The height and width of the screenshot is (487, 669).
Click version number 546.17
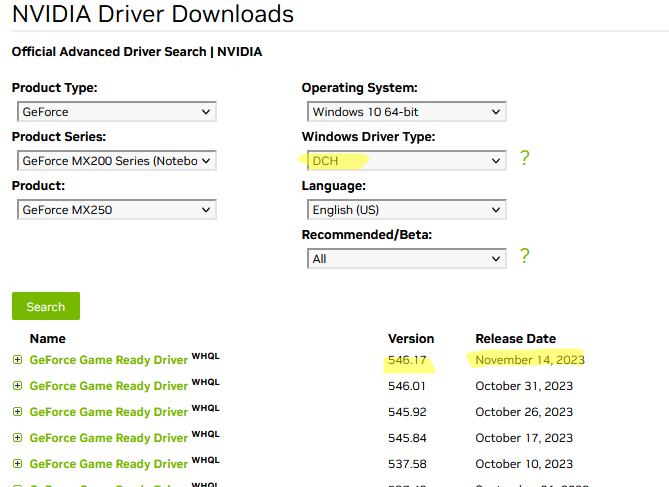coord(407,360)
